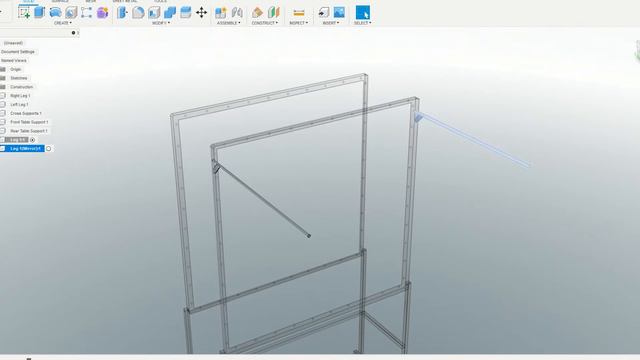Viewport: 640px width, 360px height.
Task: Click the component icon beside Right Leg 1
Action: pos(3,96)
